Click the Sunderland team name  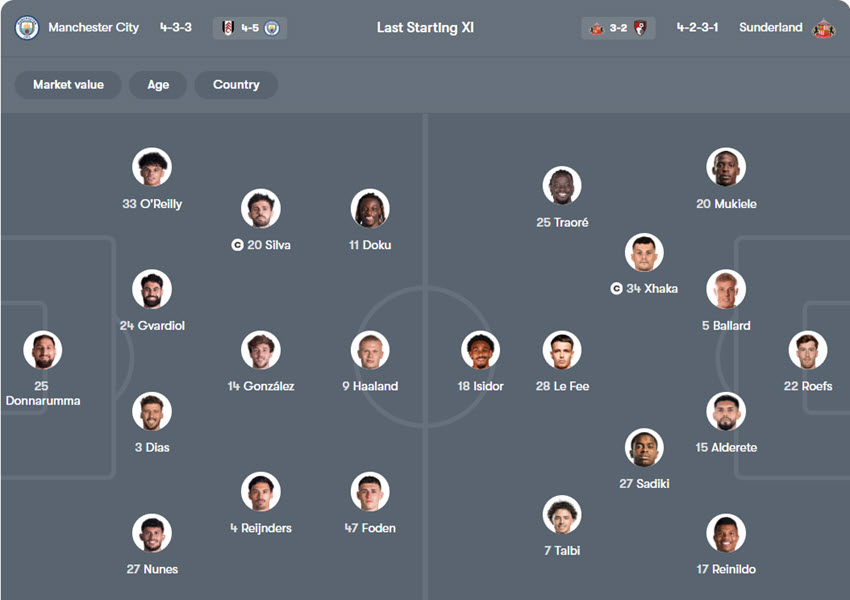pyautogui.click(x=770, y=28)
